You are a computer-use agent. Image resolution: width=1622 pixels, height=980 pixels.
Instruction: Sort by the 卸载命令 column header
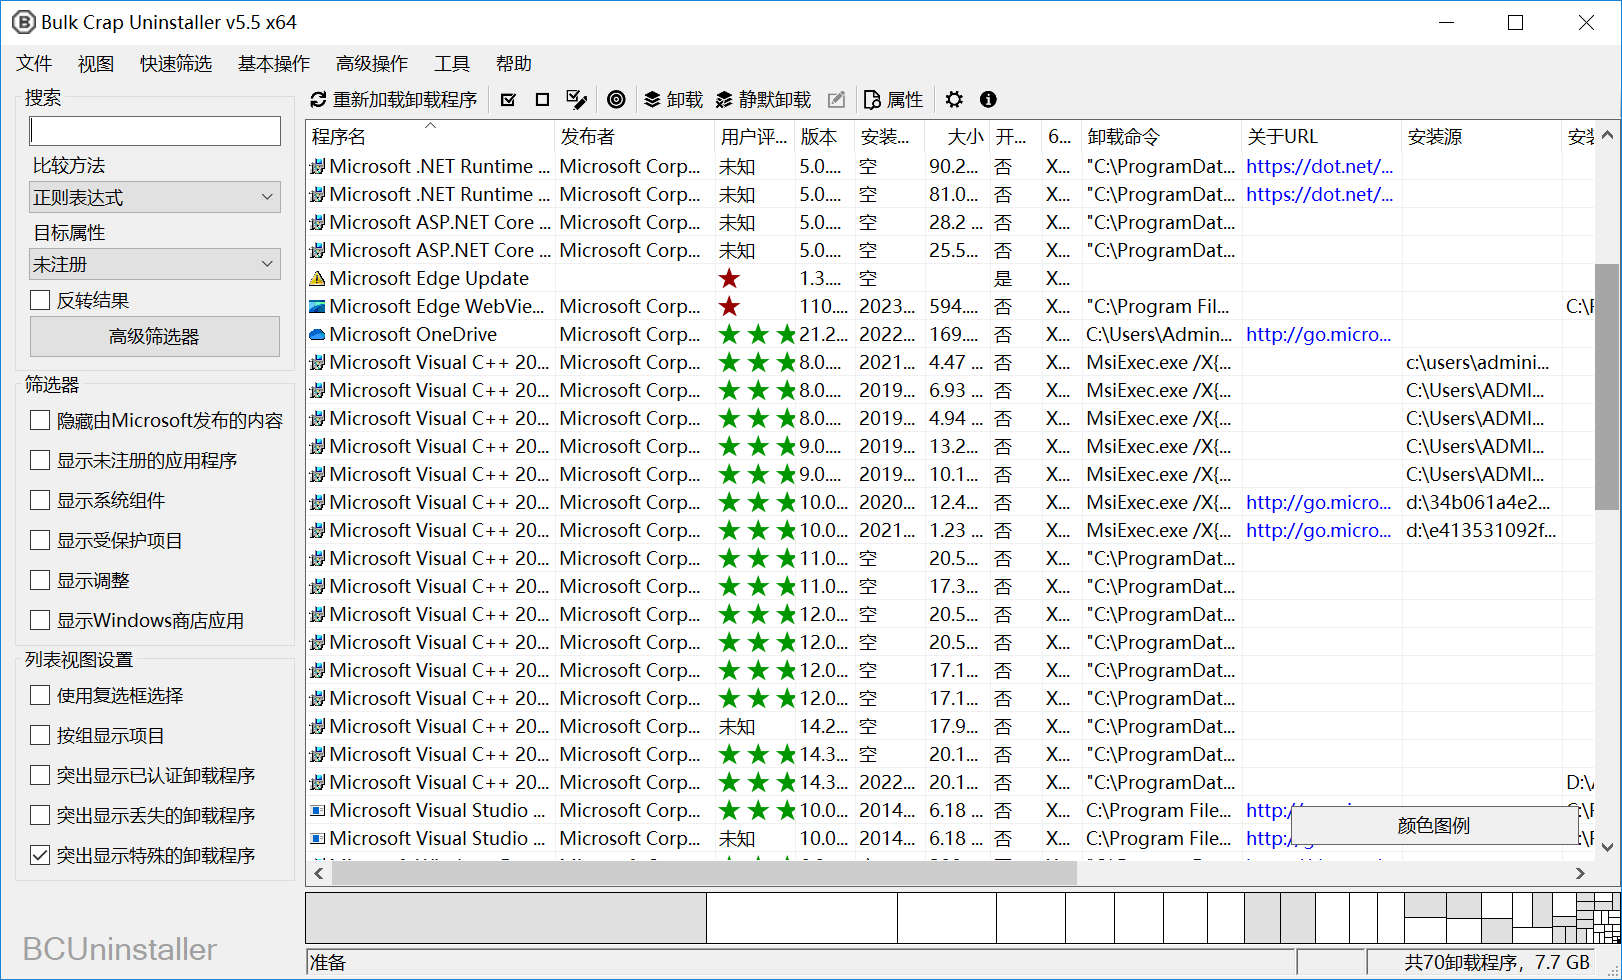[1162, 137]
